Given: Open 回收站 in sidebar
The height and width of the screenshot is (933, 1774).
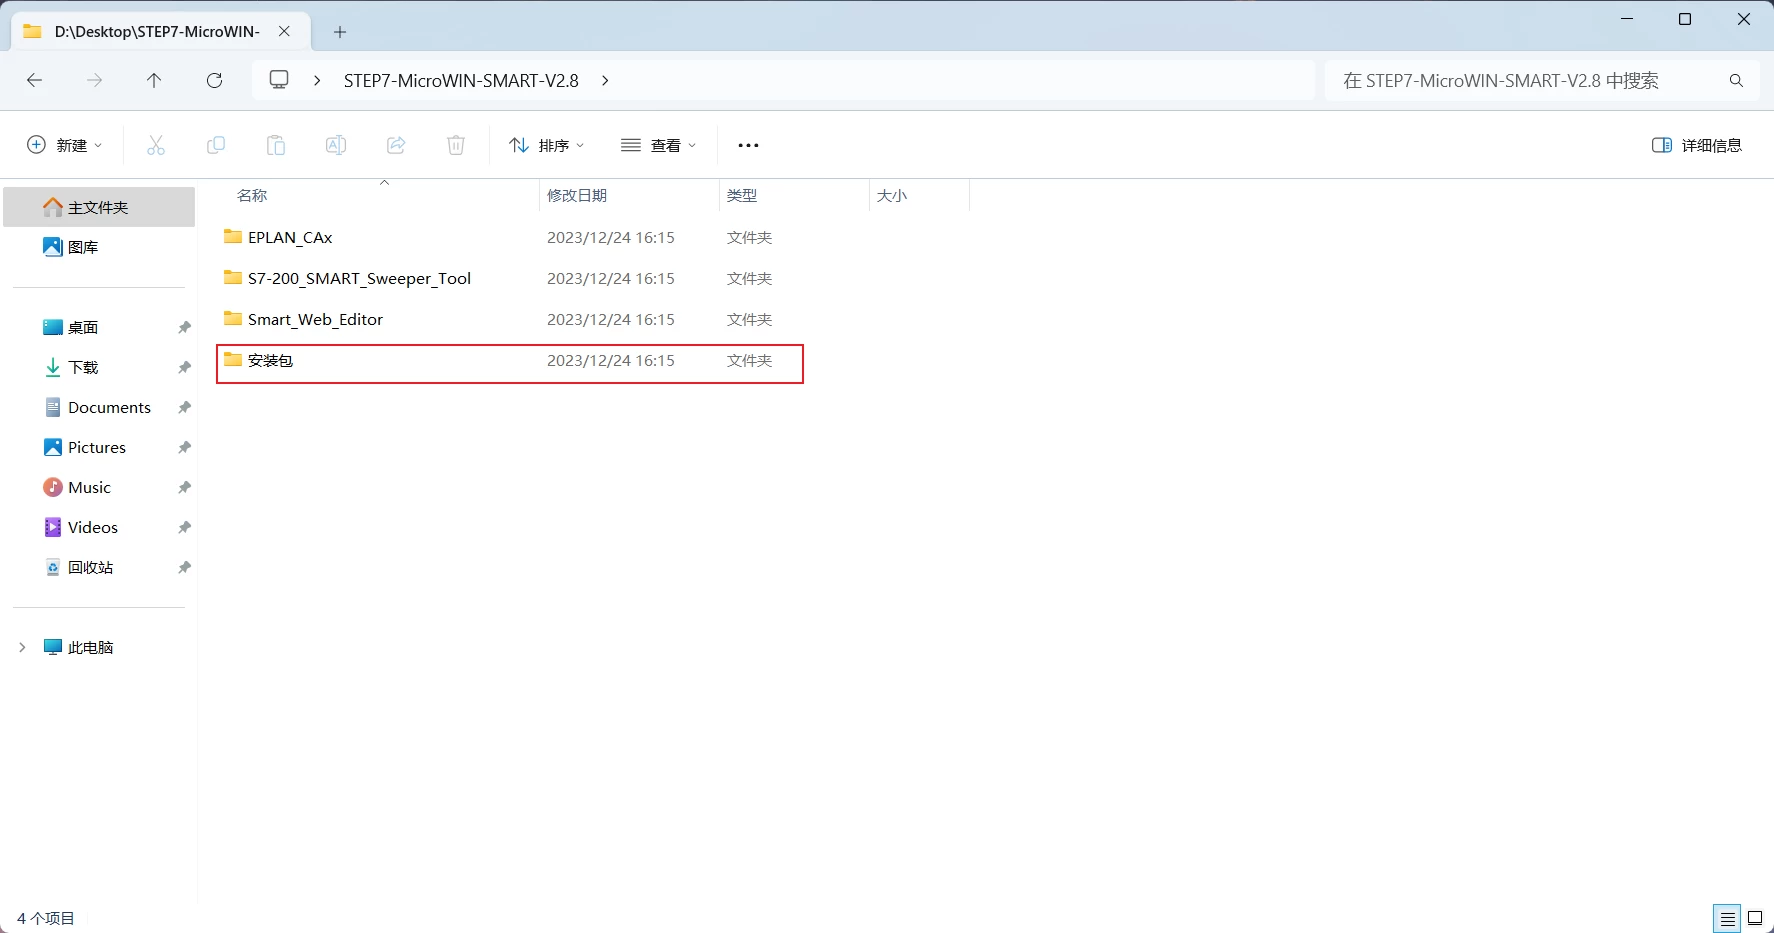Looking at the screenshot, I should [99, 567].
